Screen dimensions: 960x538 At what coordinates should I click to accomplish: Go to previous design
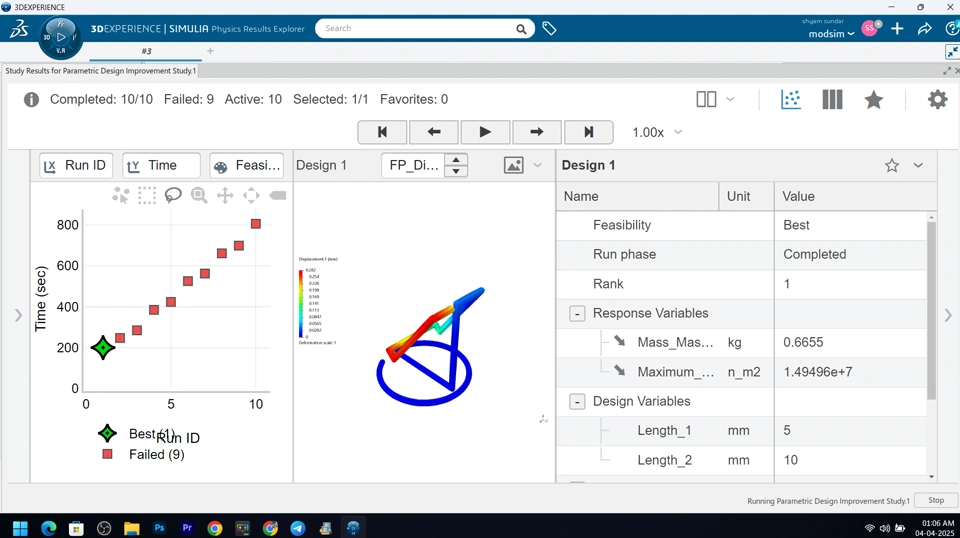[433, 132]
